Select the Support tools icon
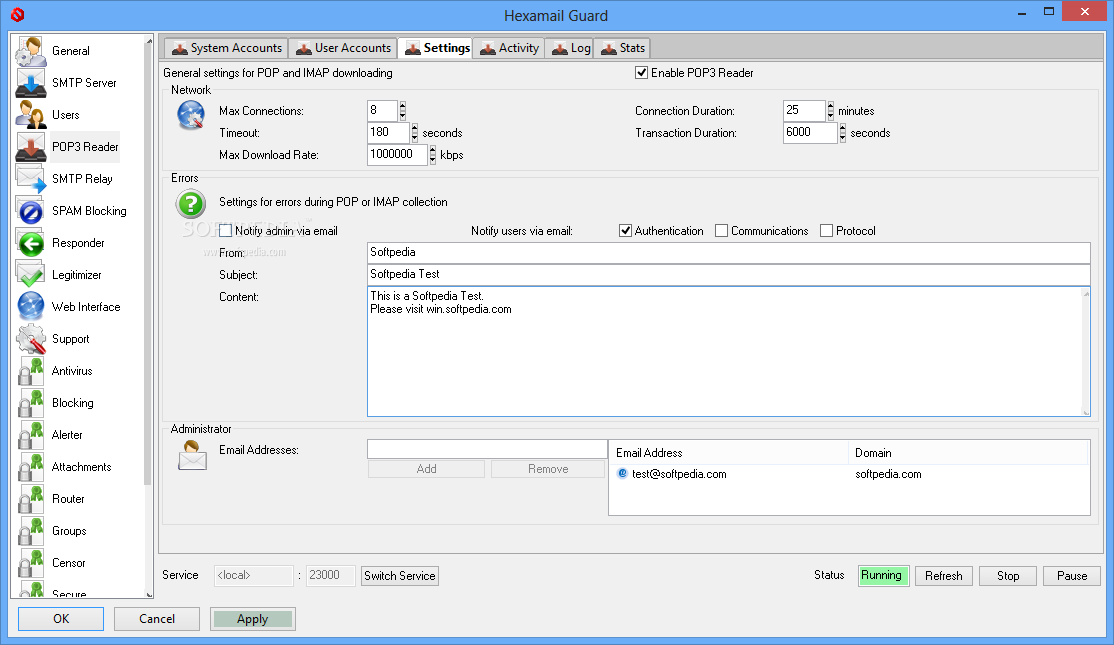1114x645 pixels. point(31,339)
